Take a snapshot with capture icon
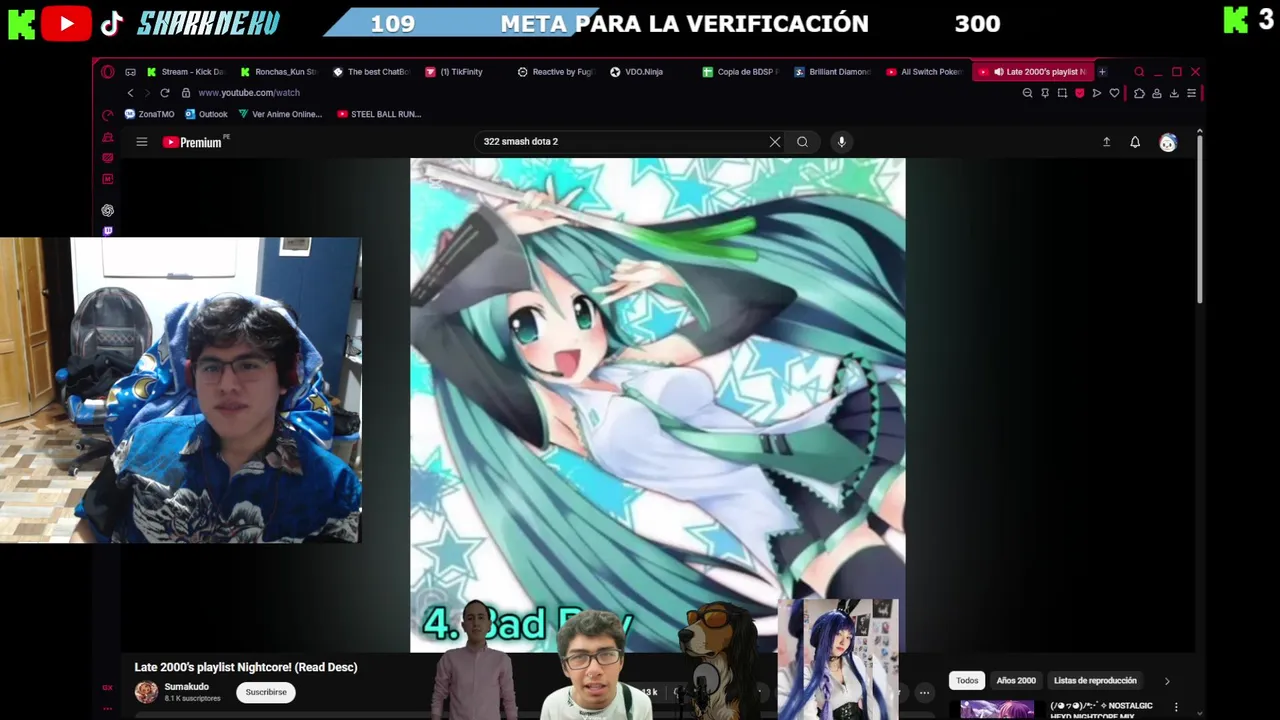 pyautogui.click(x=1062, y=93)
